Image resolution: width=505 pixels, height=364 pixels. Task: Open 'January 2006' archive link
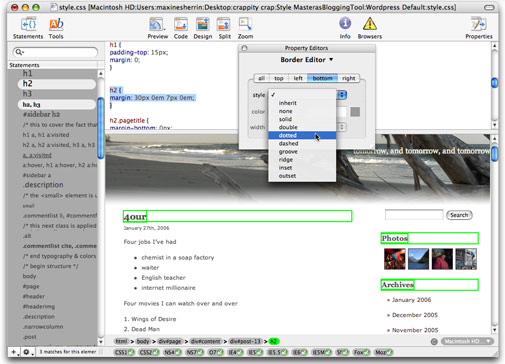pos(411,300)
